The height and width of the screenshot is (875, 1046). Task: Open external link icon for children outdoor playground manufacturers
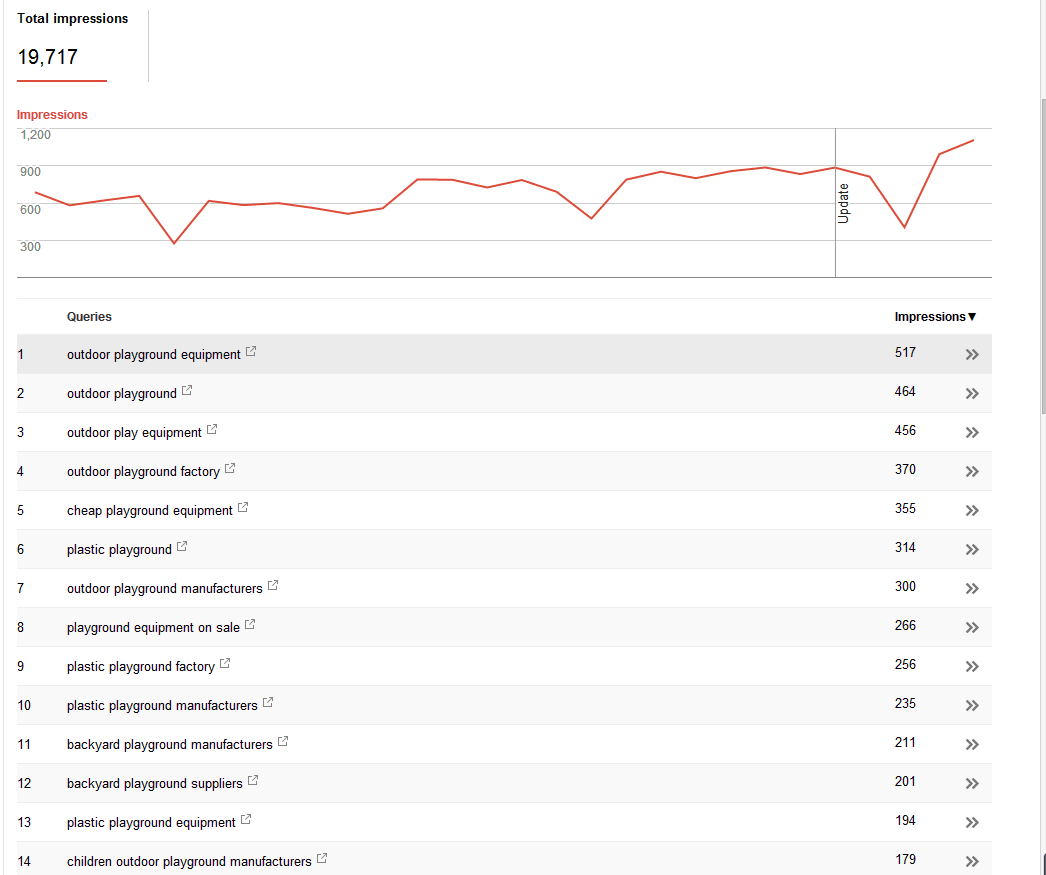(322, 858)
